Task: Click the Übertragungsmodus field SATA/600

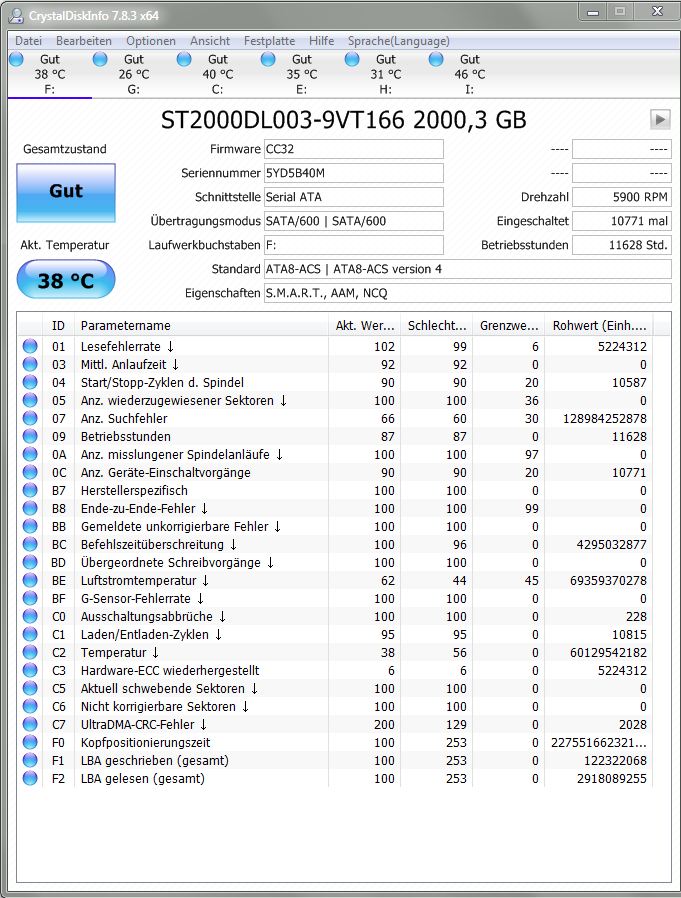Action: pyautogui.click(x=353, y=221)
